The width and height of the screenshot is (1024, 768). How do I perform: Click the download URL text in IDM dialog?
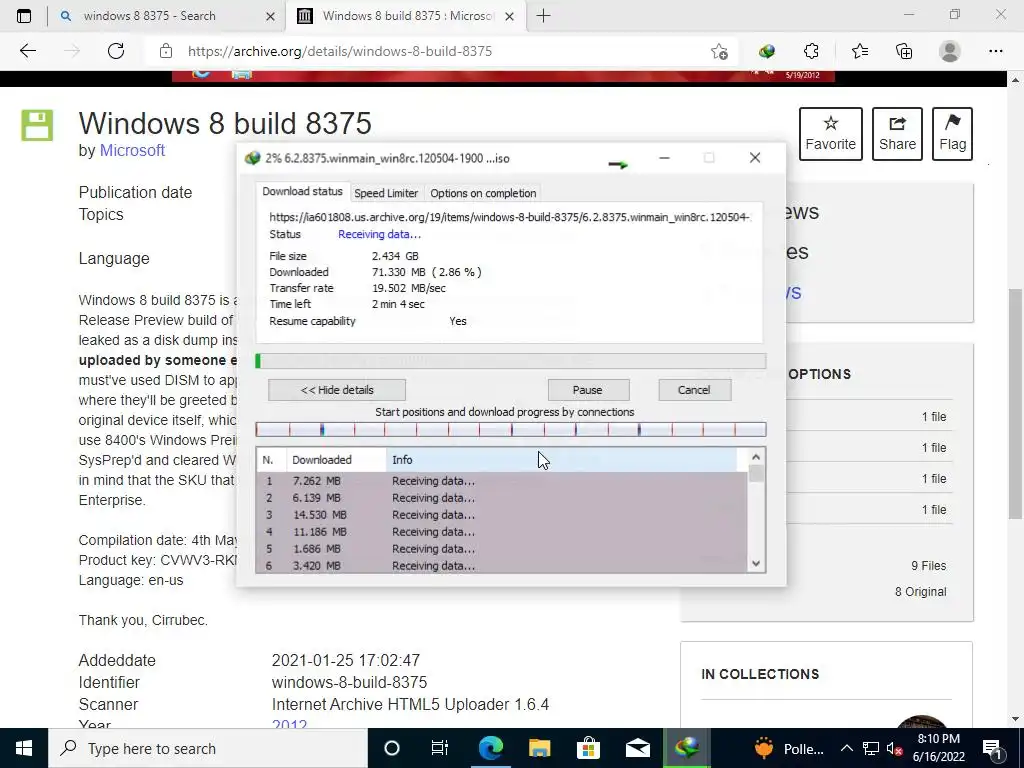click(509, 217)
